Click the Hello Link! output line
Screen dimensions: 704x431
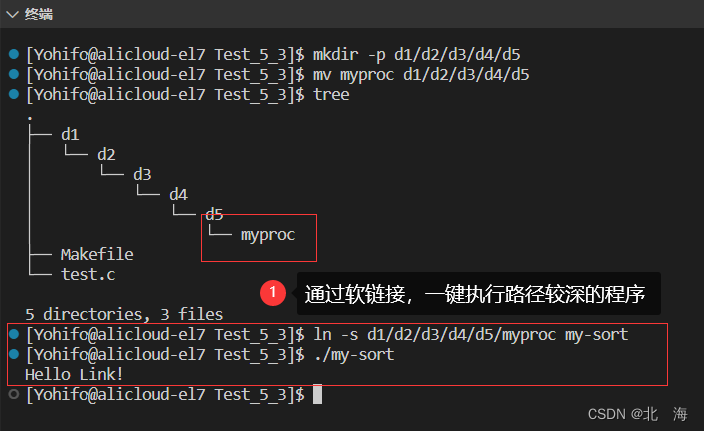[74, 374]
